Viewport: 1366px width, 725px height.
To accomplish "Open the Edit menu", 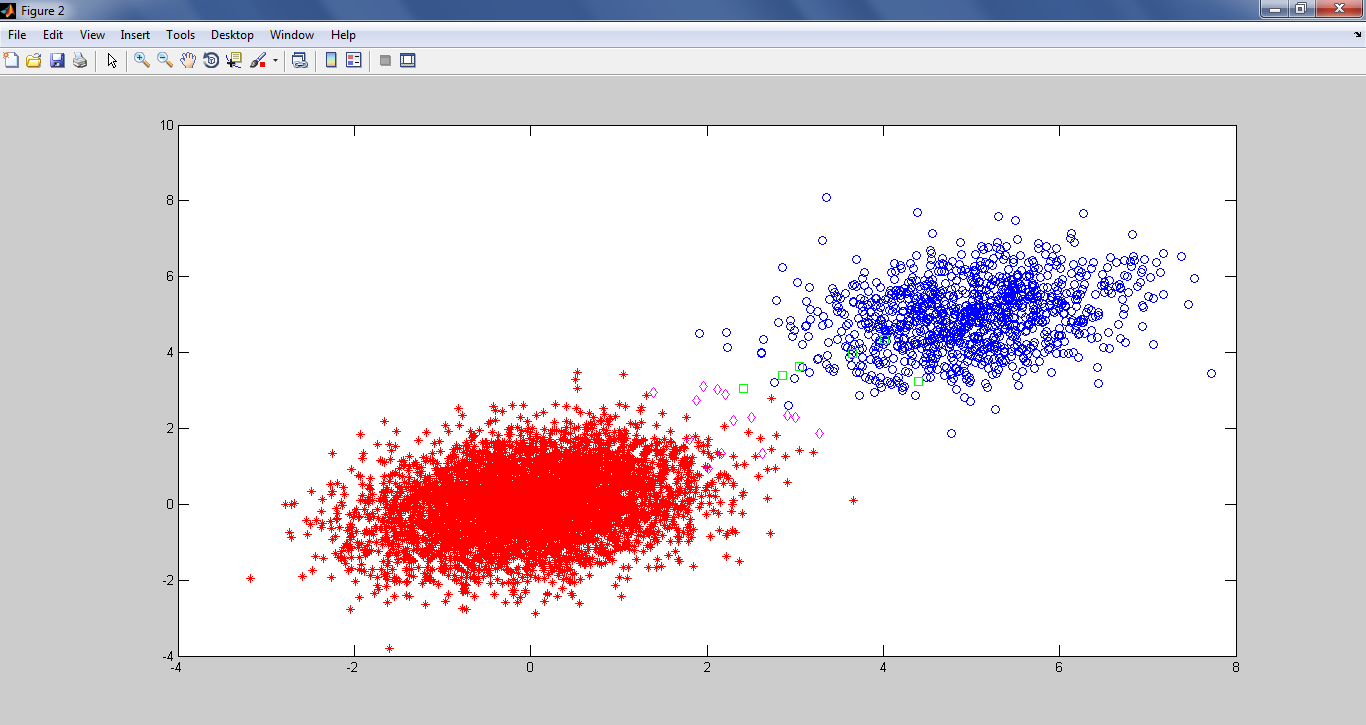I will pos(53,35).
